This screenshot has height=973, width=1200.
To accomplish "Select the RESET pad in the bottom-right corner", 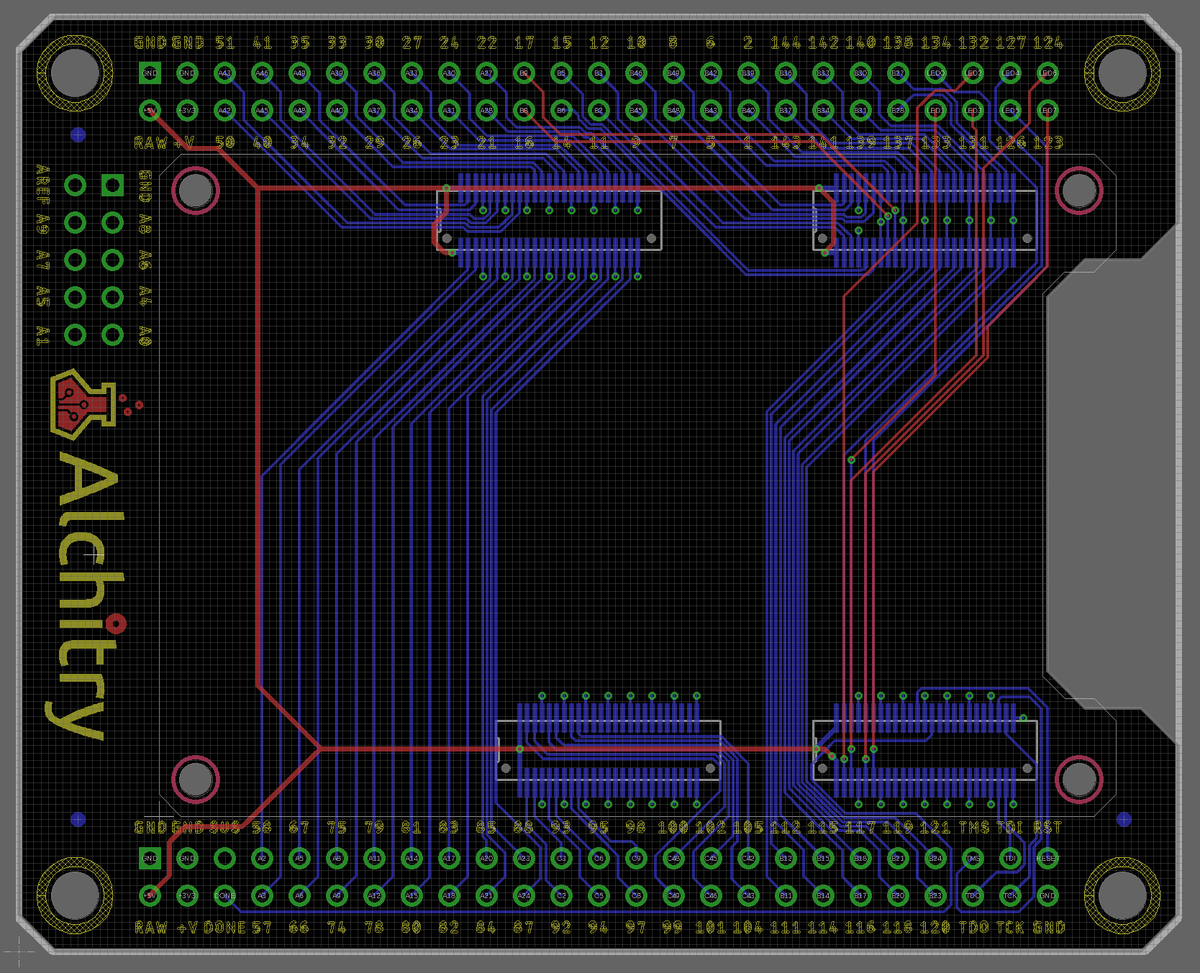I will tap(1047, 859).
